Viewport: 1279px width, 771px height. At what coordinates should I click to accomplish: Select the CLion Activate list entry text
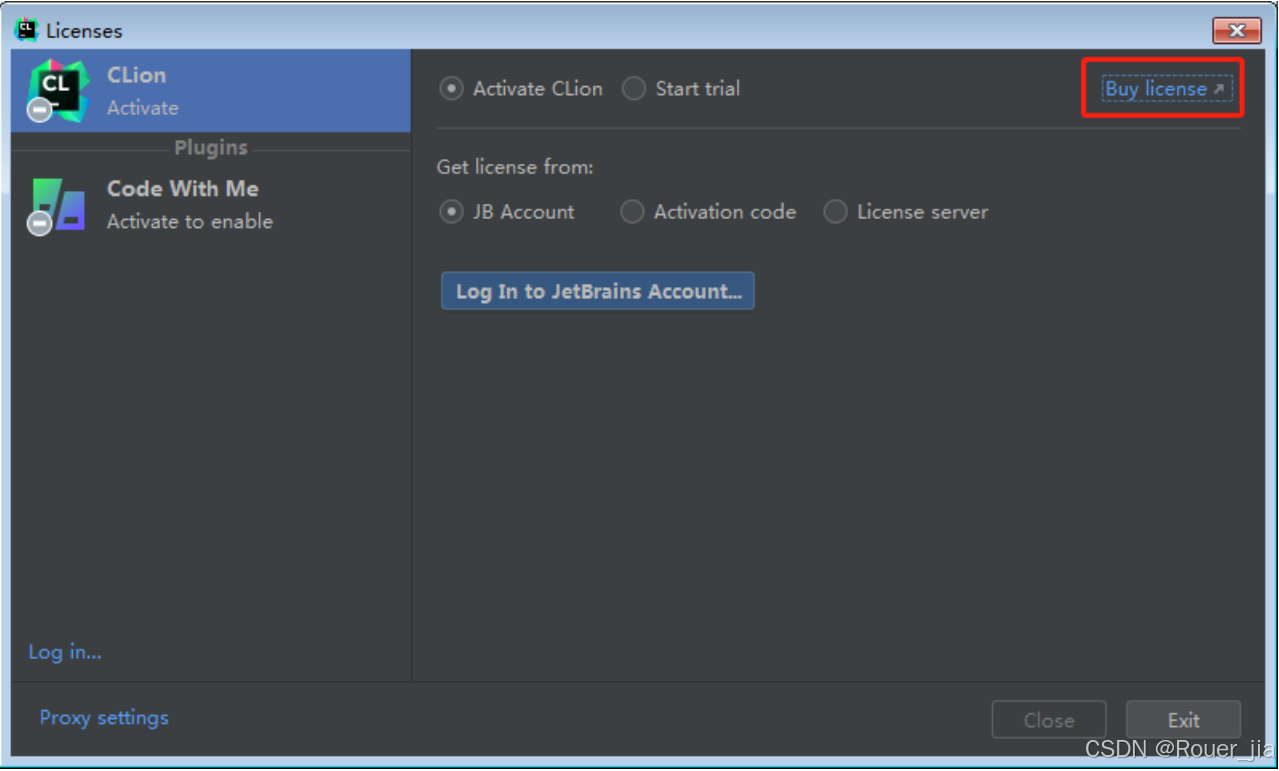click(143, 91)
